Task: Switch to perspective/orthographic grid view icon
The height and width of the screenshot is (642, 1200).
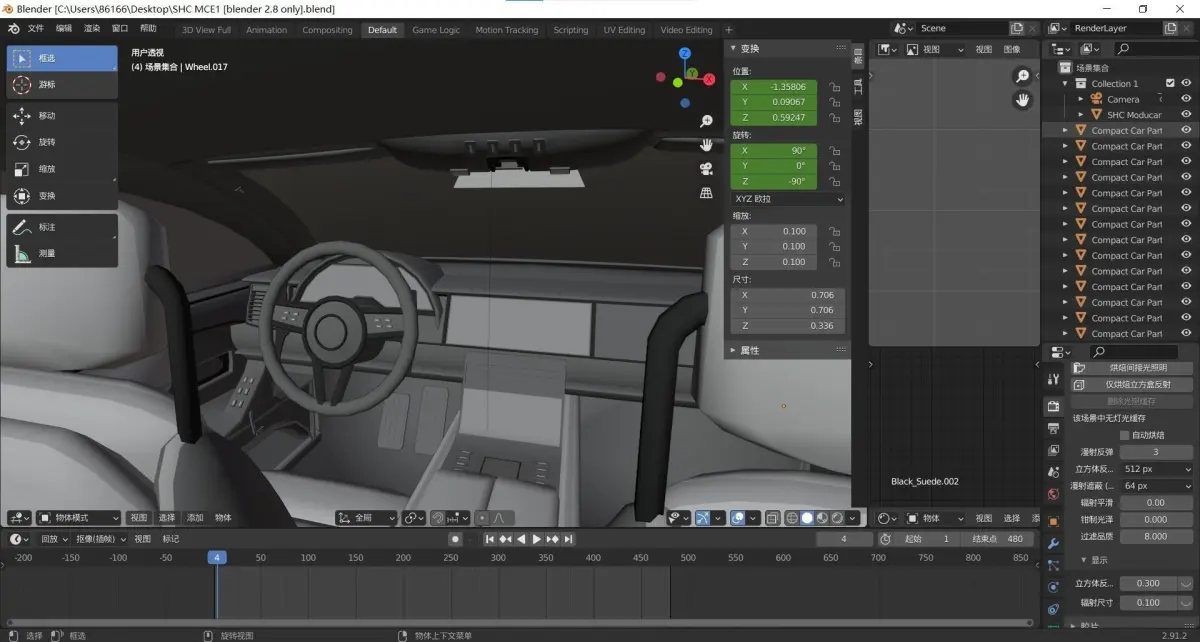Action: 706,193
